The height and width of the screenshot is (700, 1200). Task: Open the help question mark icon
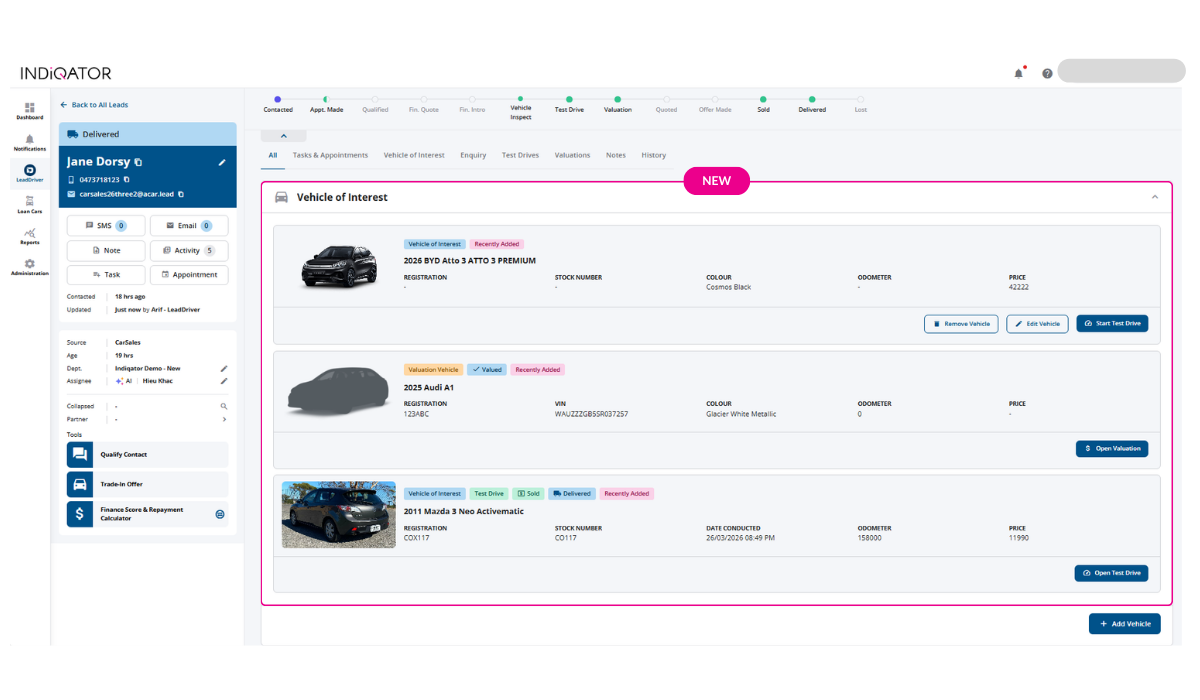[1046, 72]
